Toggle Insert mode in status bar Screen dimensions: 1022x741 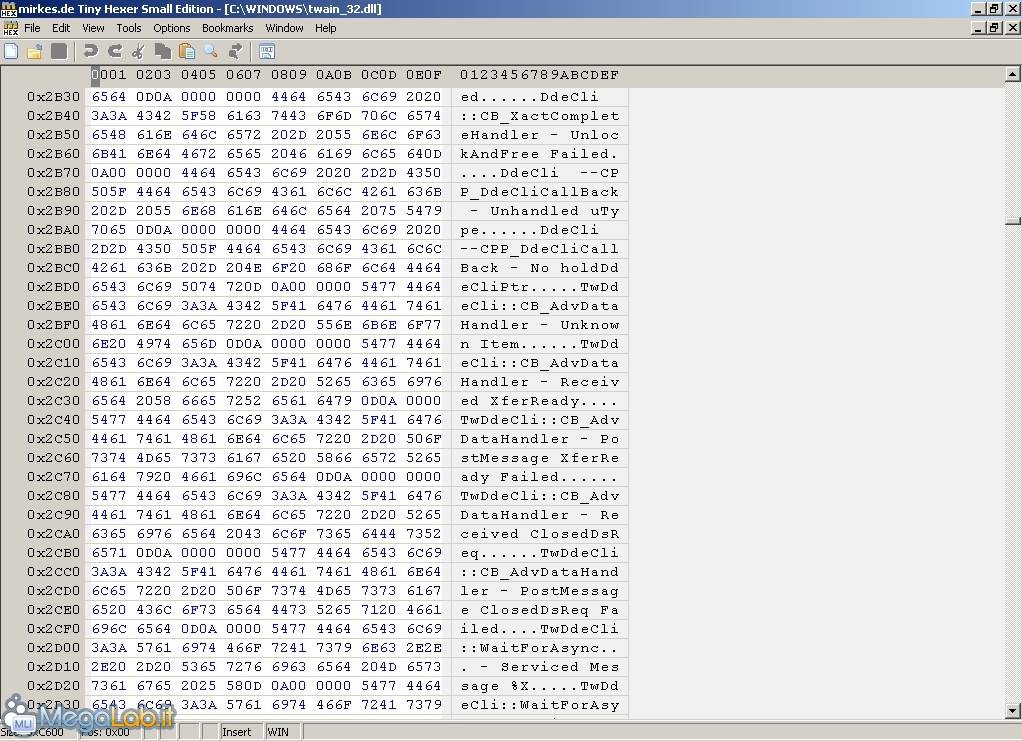[236, 732]
